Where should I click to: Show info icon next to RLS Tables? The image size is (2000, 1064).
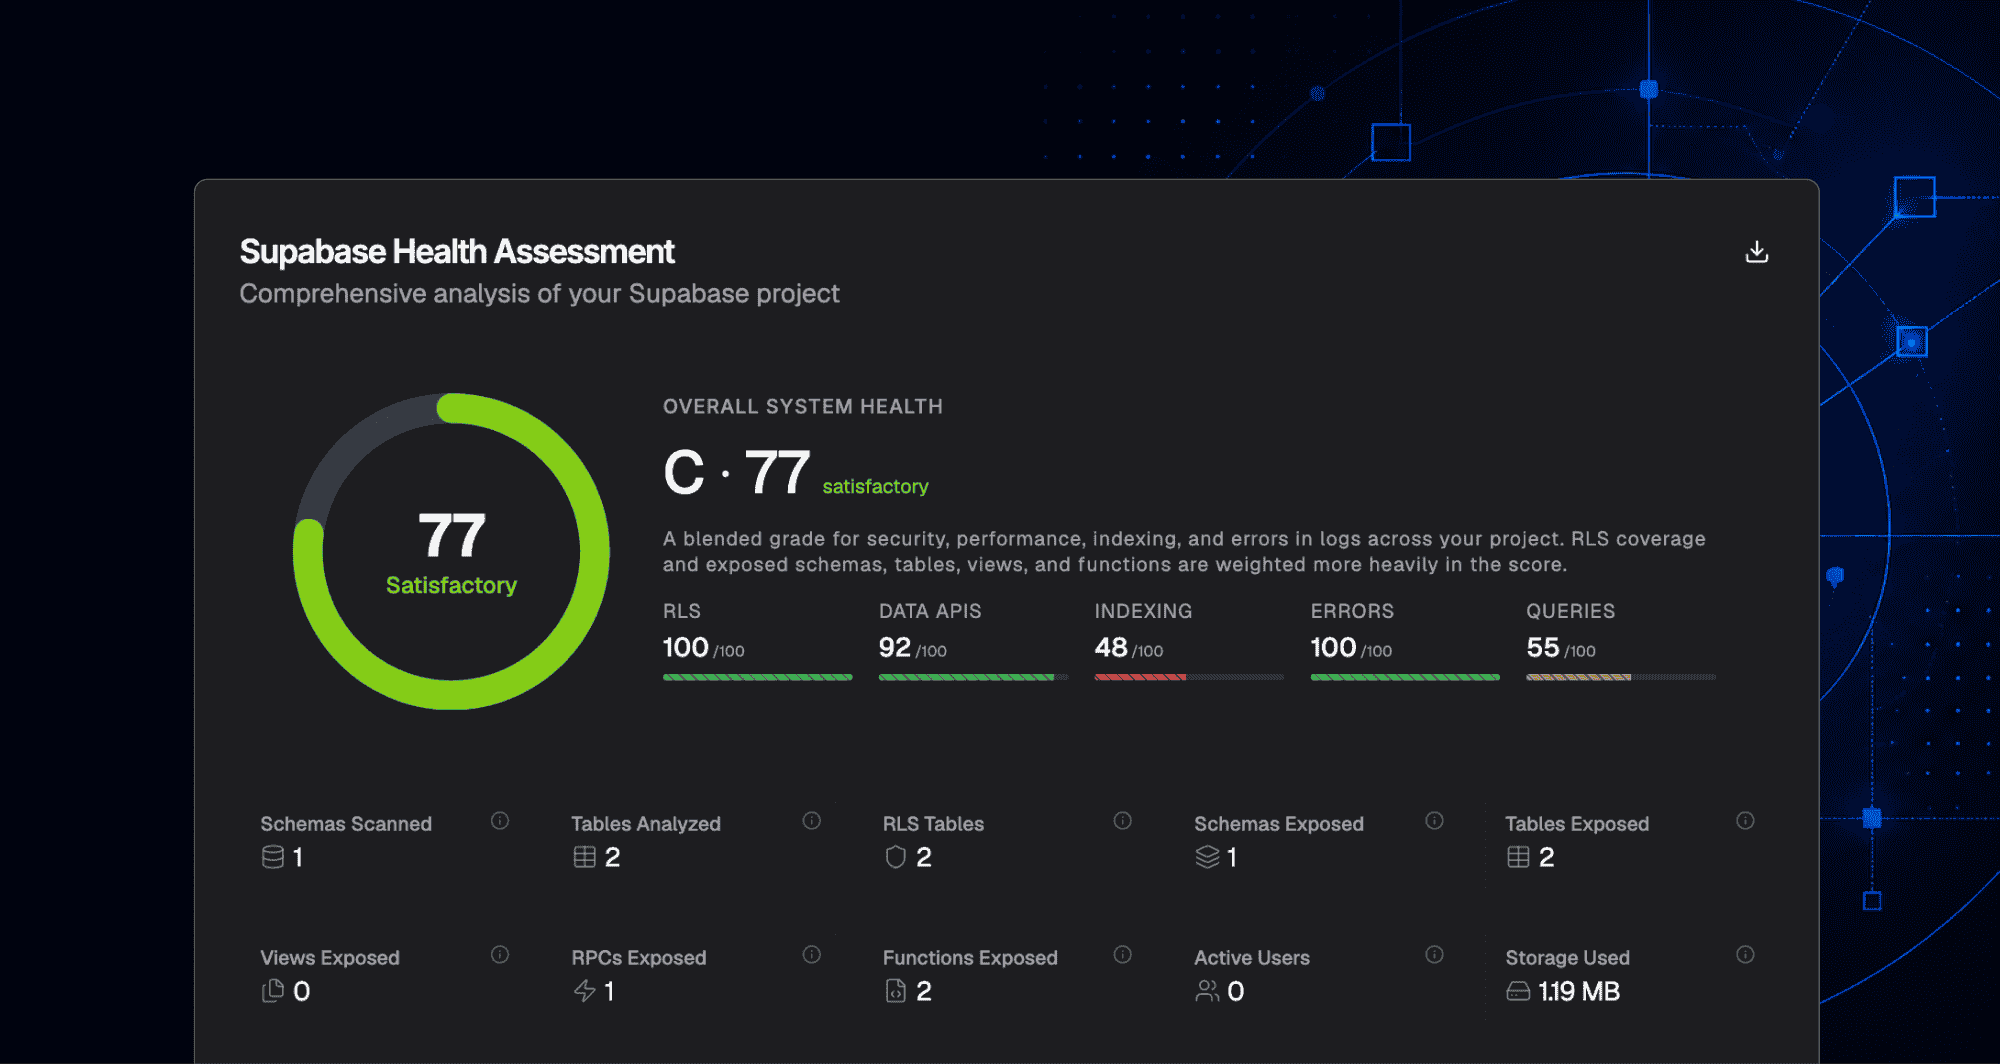1123,821
